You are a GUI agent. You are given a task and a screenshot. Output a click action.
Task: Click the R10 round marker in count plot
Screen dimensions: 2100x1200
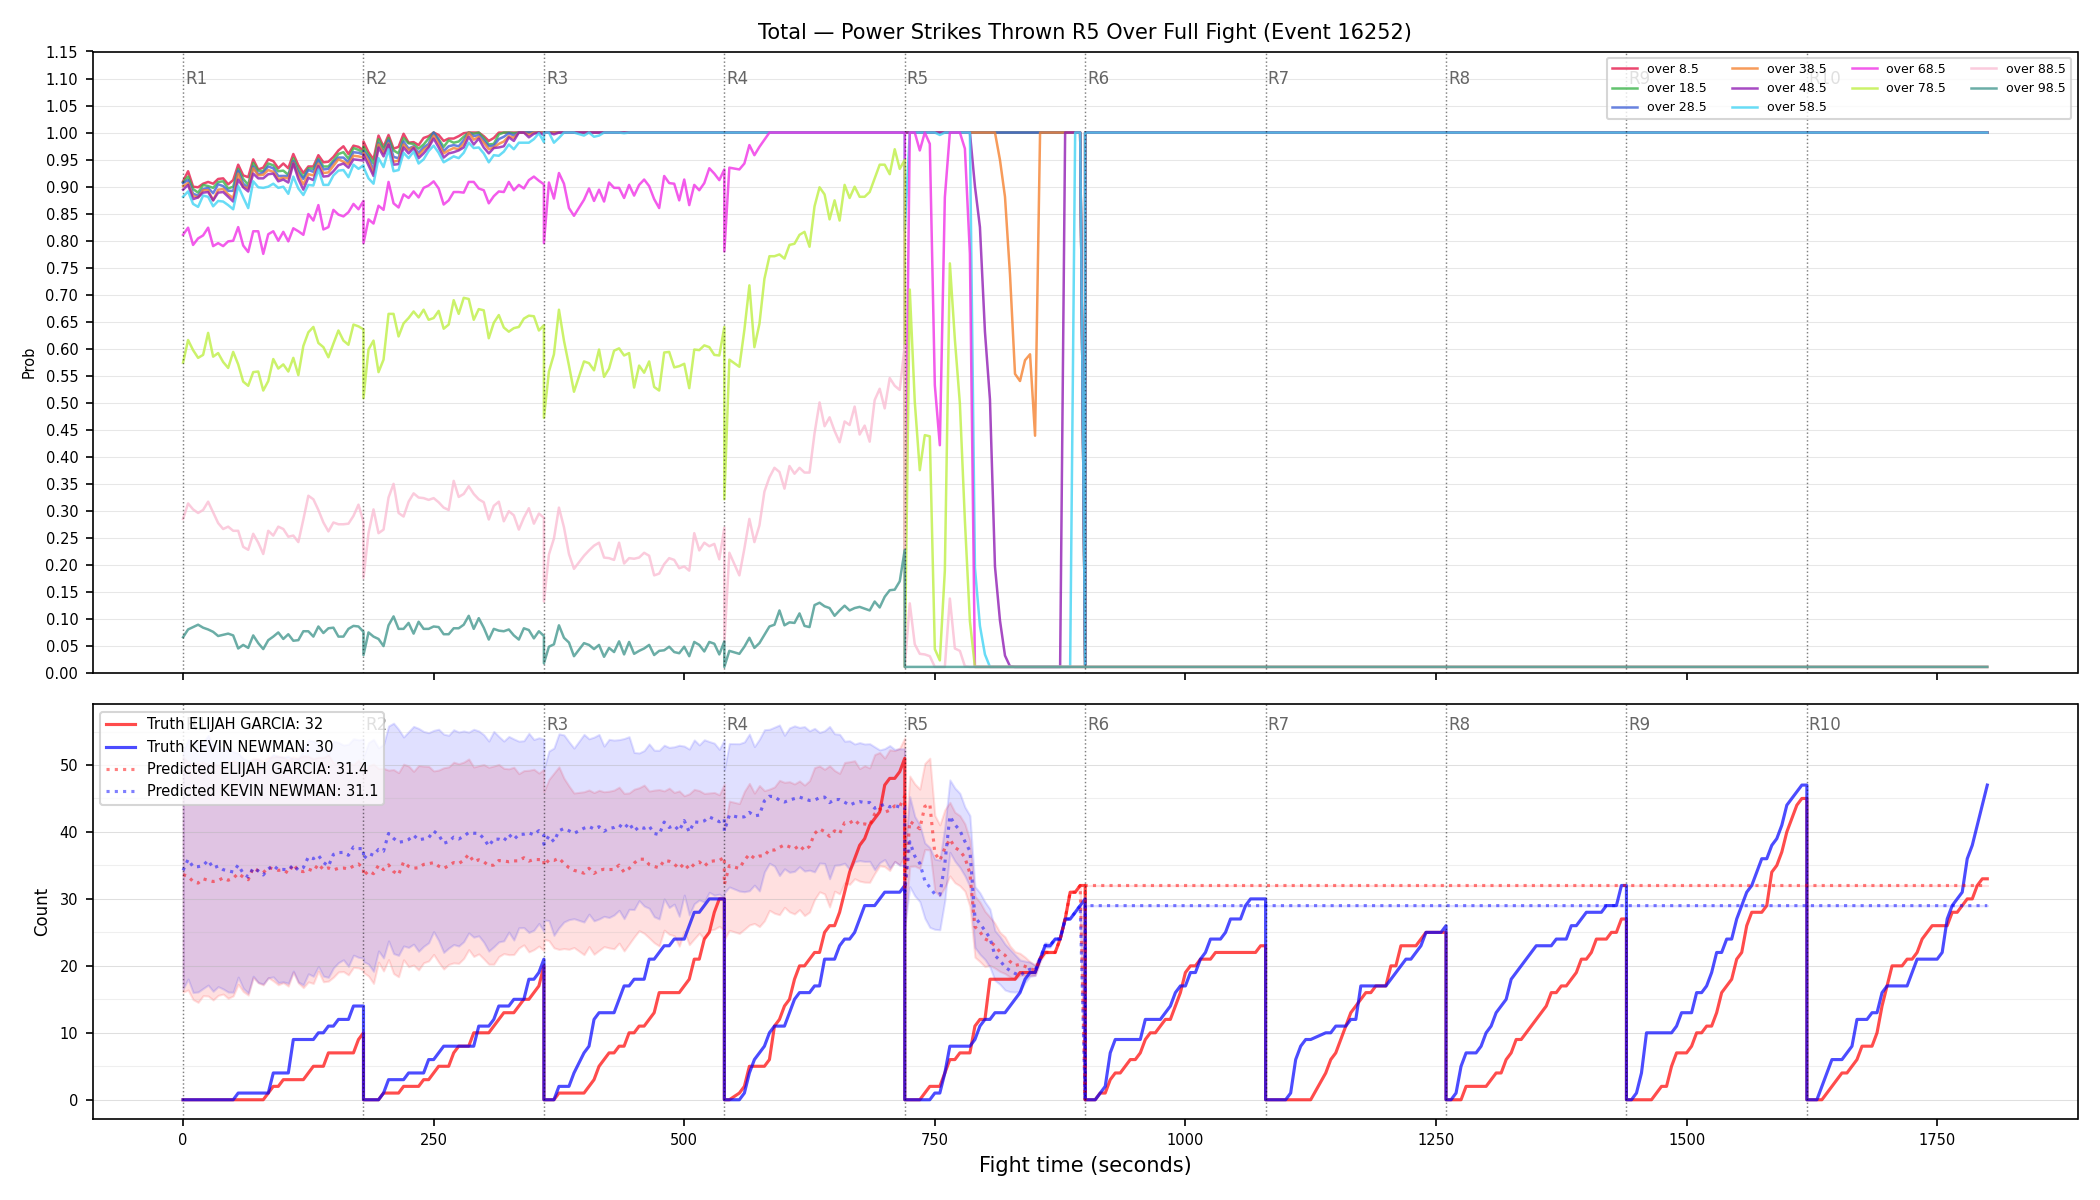coord(1824,724)
